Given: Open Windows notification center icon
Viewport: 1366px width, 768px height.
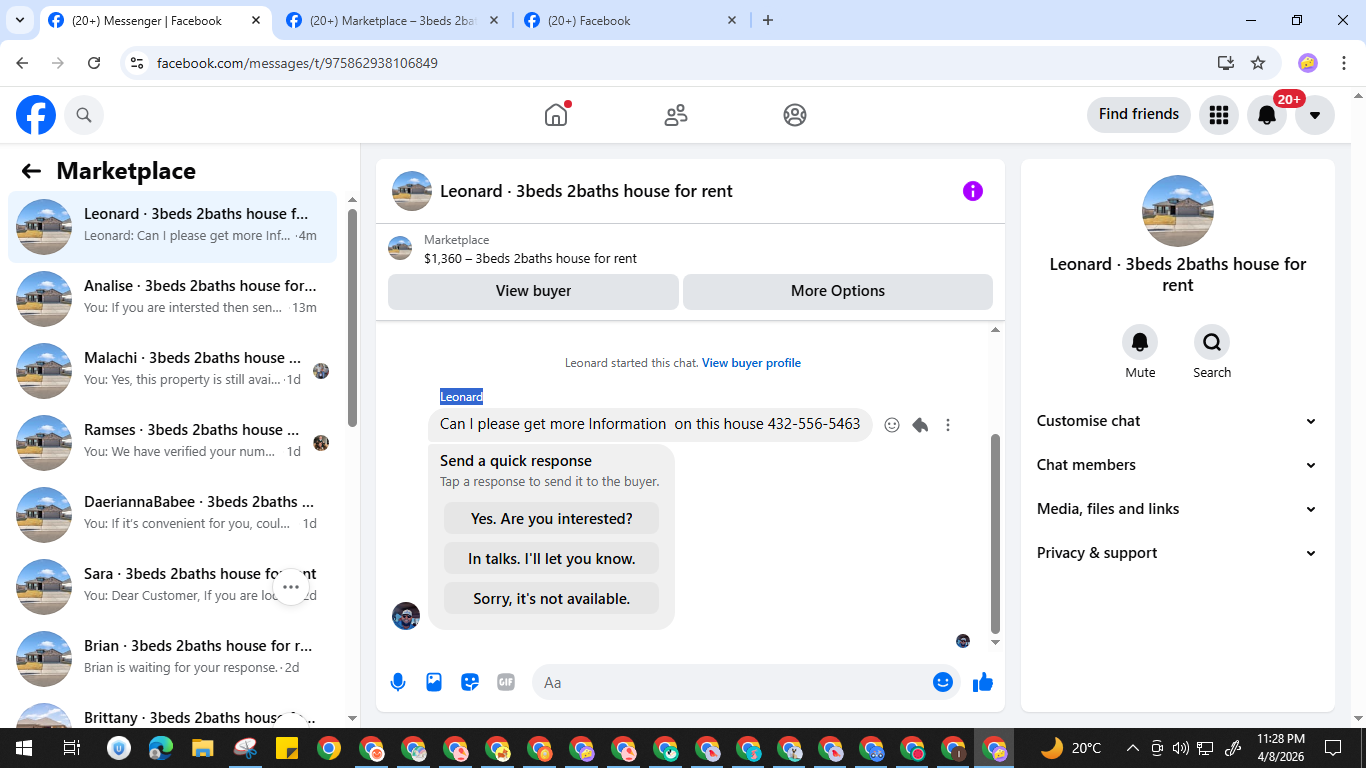Looking at the screenshot, I should pos(1333,748).
